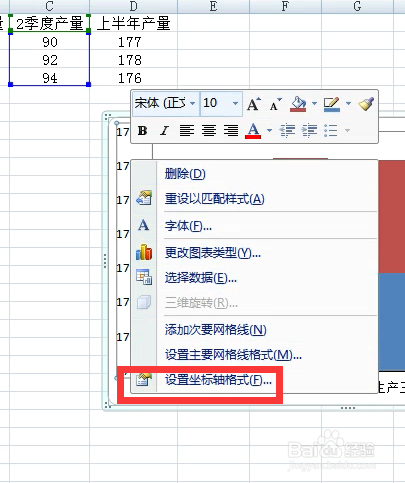
Task: Choose 删除(D) from the context menu
Action: (255, 174)
